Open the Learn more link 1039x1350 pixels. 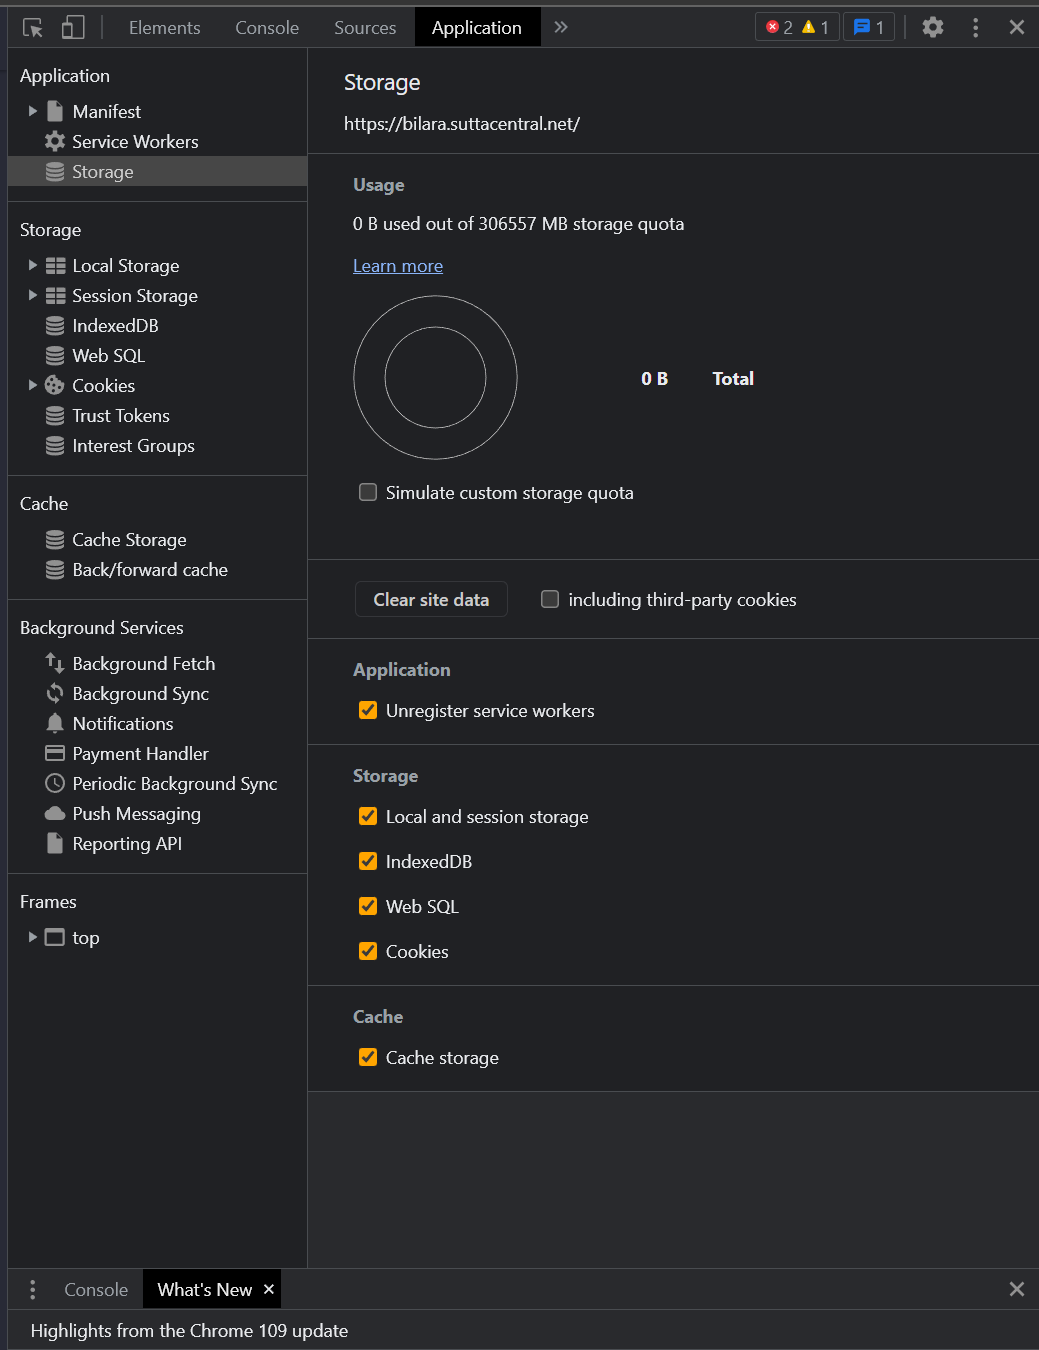coord(398,266)
